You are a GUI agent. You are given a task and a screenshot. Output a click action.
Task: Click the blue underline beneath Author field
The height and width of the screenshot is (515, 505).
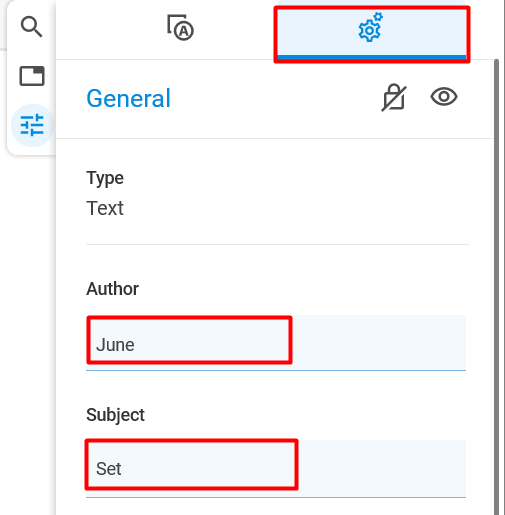(276, 370)
